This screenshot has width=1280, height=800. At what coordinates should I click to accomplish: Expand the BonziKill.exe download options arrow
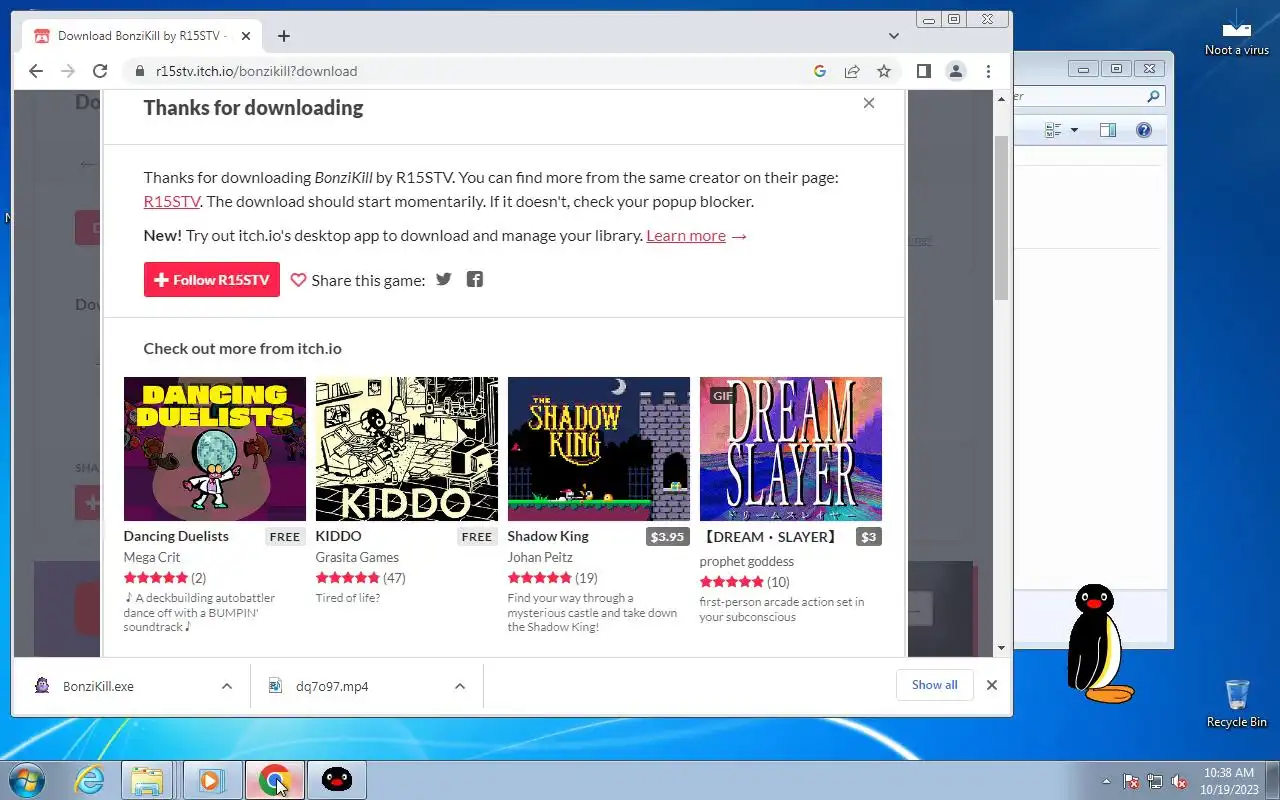227,686
